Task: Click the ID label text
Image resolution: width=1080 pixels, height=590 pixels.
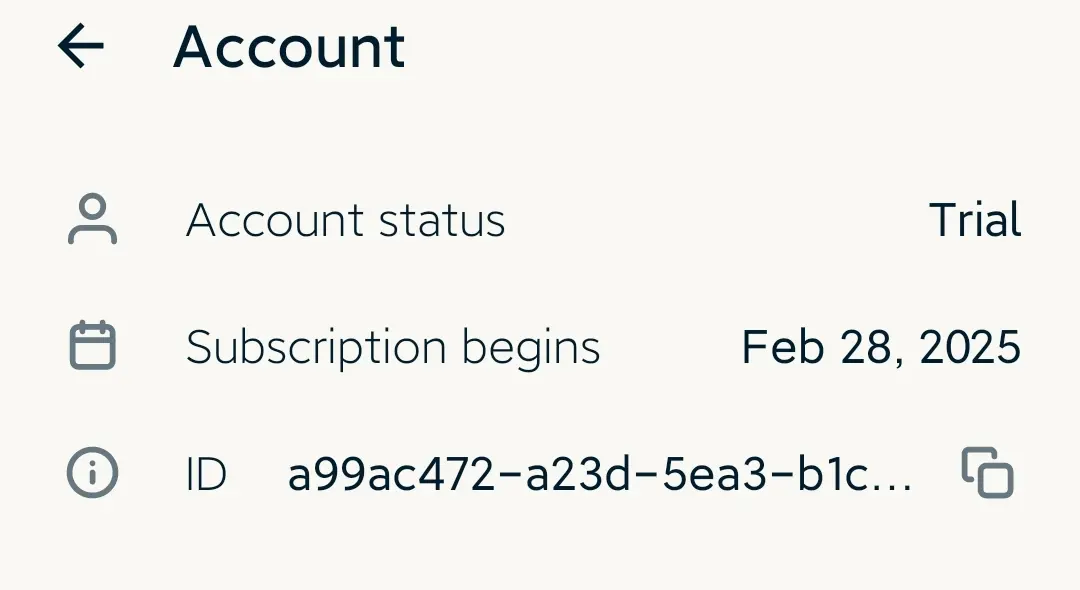Action: (x=206, y=475)
